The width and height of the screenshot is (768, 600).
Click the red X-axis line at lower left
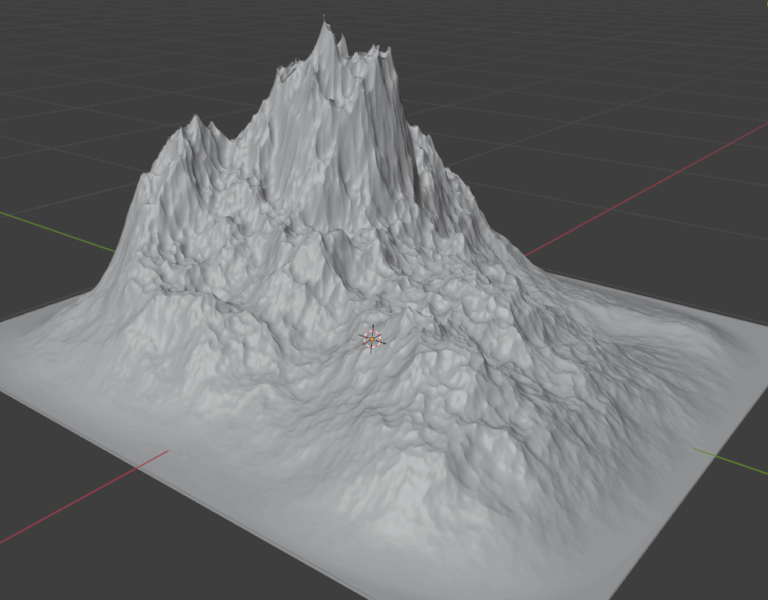point(80,500)
